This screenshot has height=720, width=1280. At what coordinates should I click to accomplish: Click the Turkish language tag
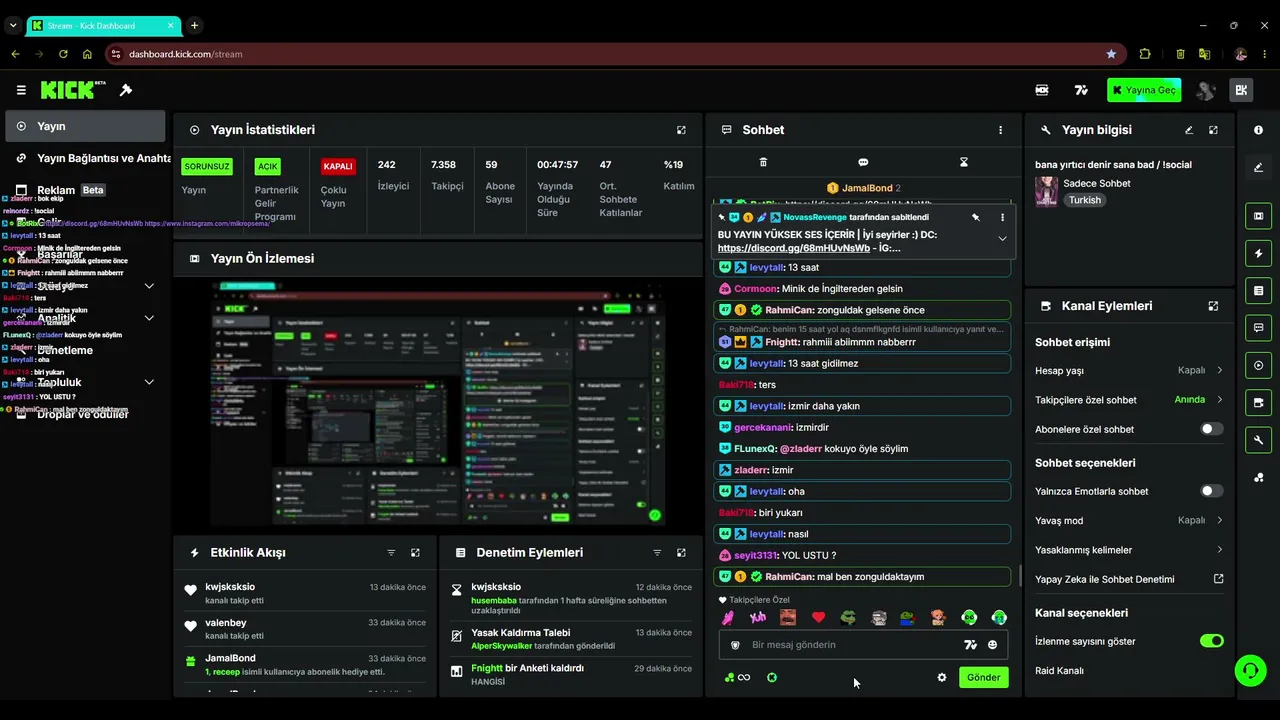point(1084,200)
